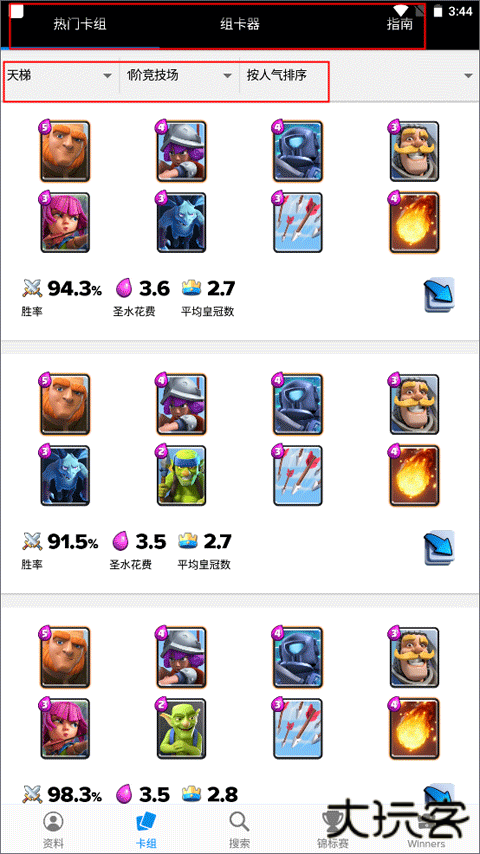480x854 pixels.
Task: Go to the Winners tab
Action: (426, 829)
